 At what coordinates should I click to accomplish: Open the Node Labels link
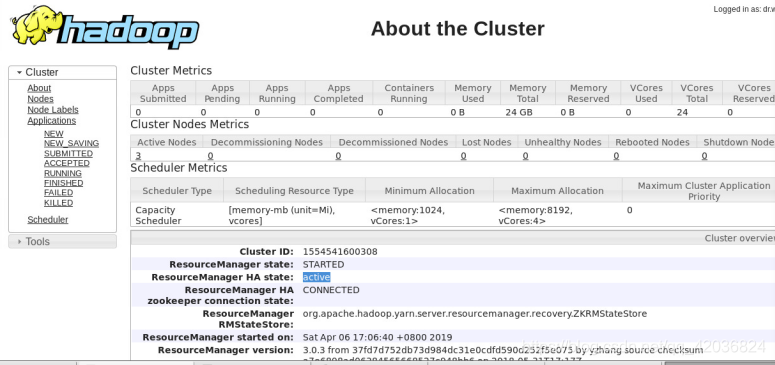coord(53,110)
